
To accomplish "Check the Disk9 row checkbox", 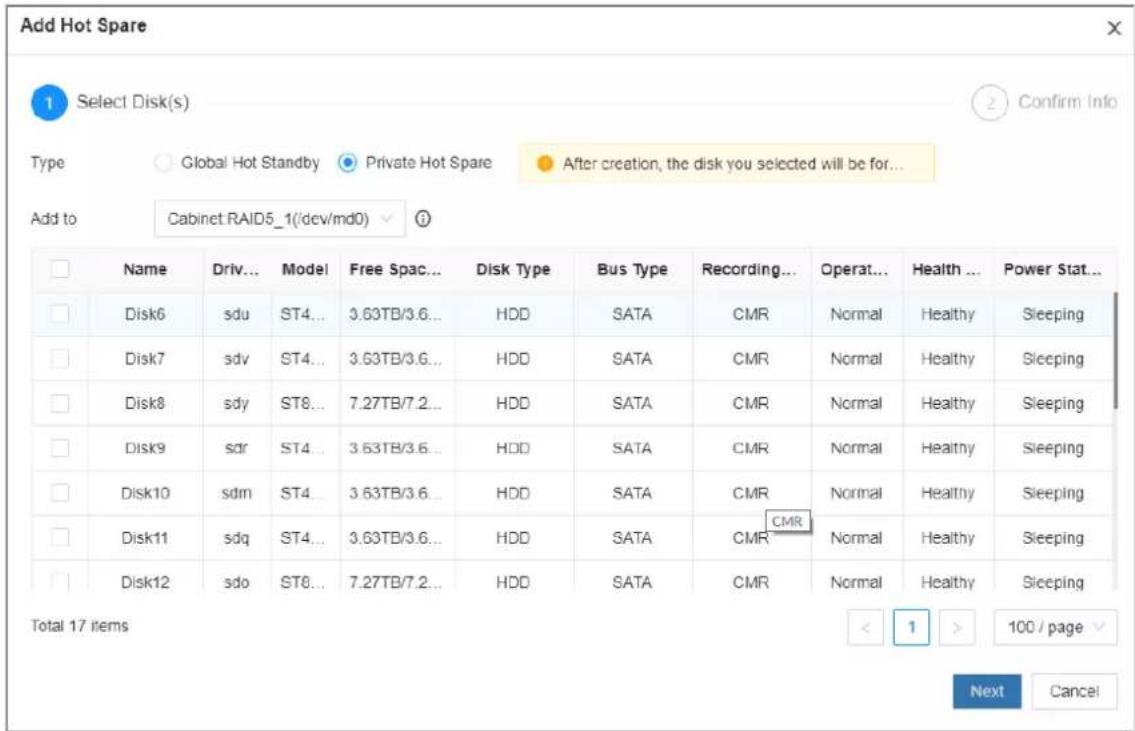I will point(60,448).
